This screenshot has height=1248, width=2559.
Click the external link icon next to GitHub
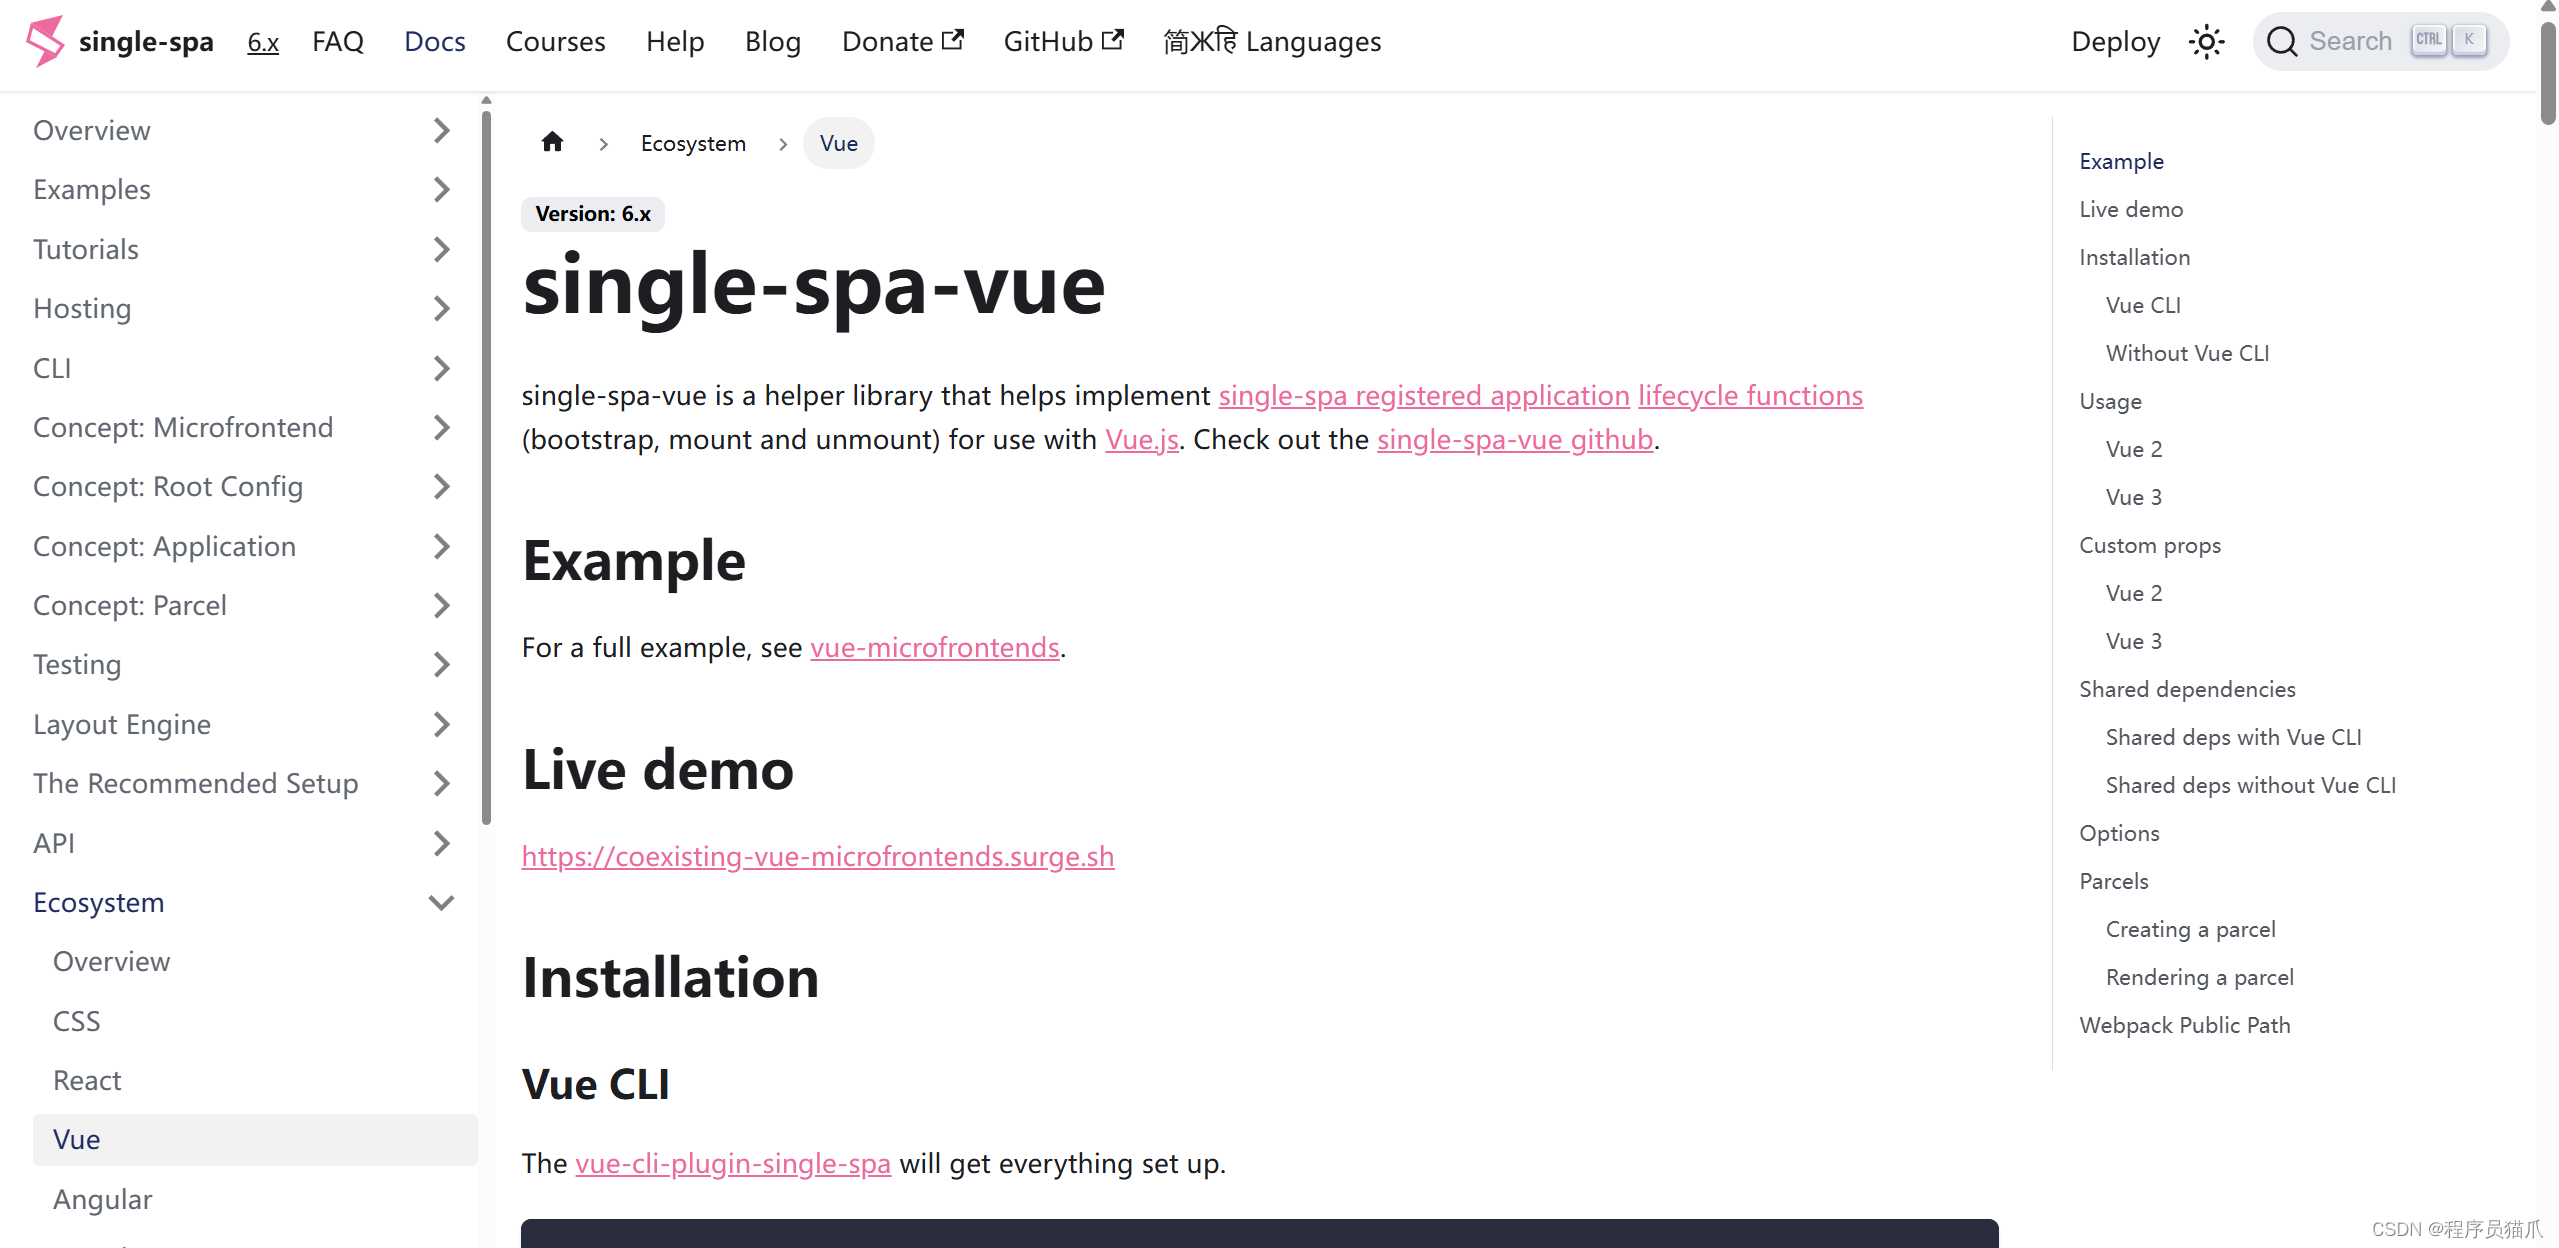[1113, 39]
